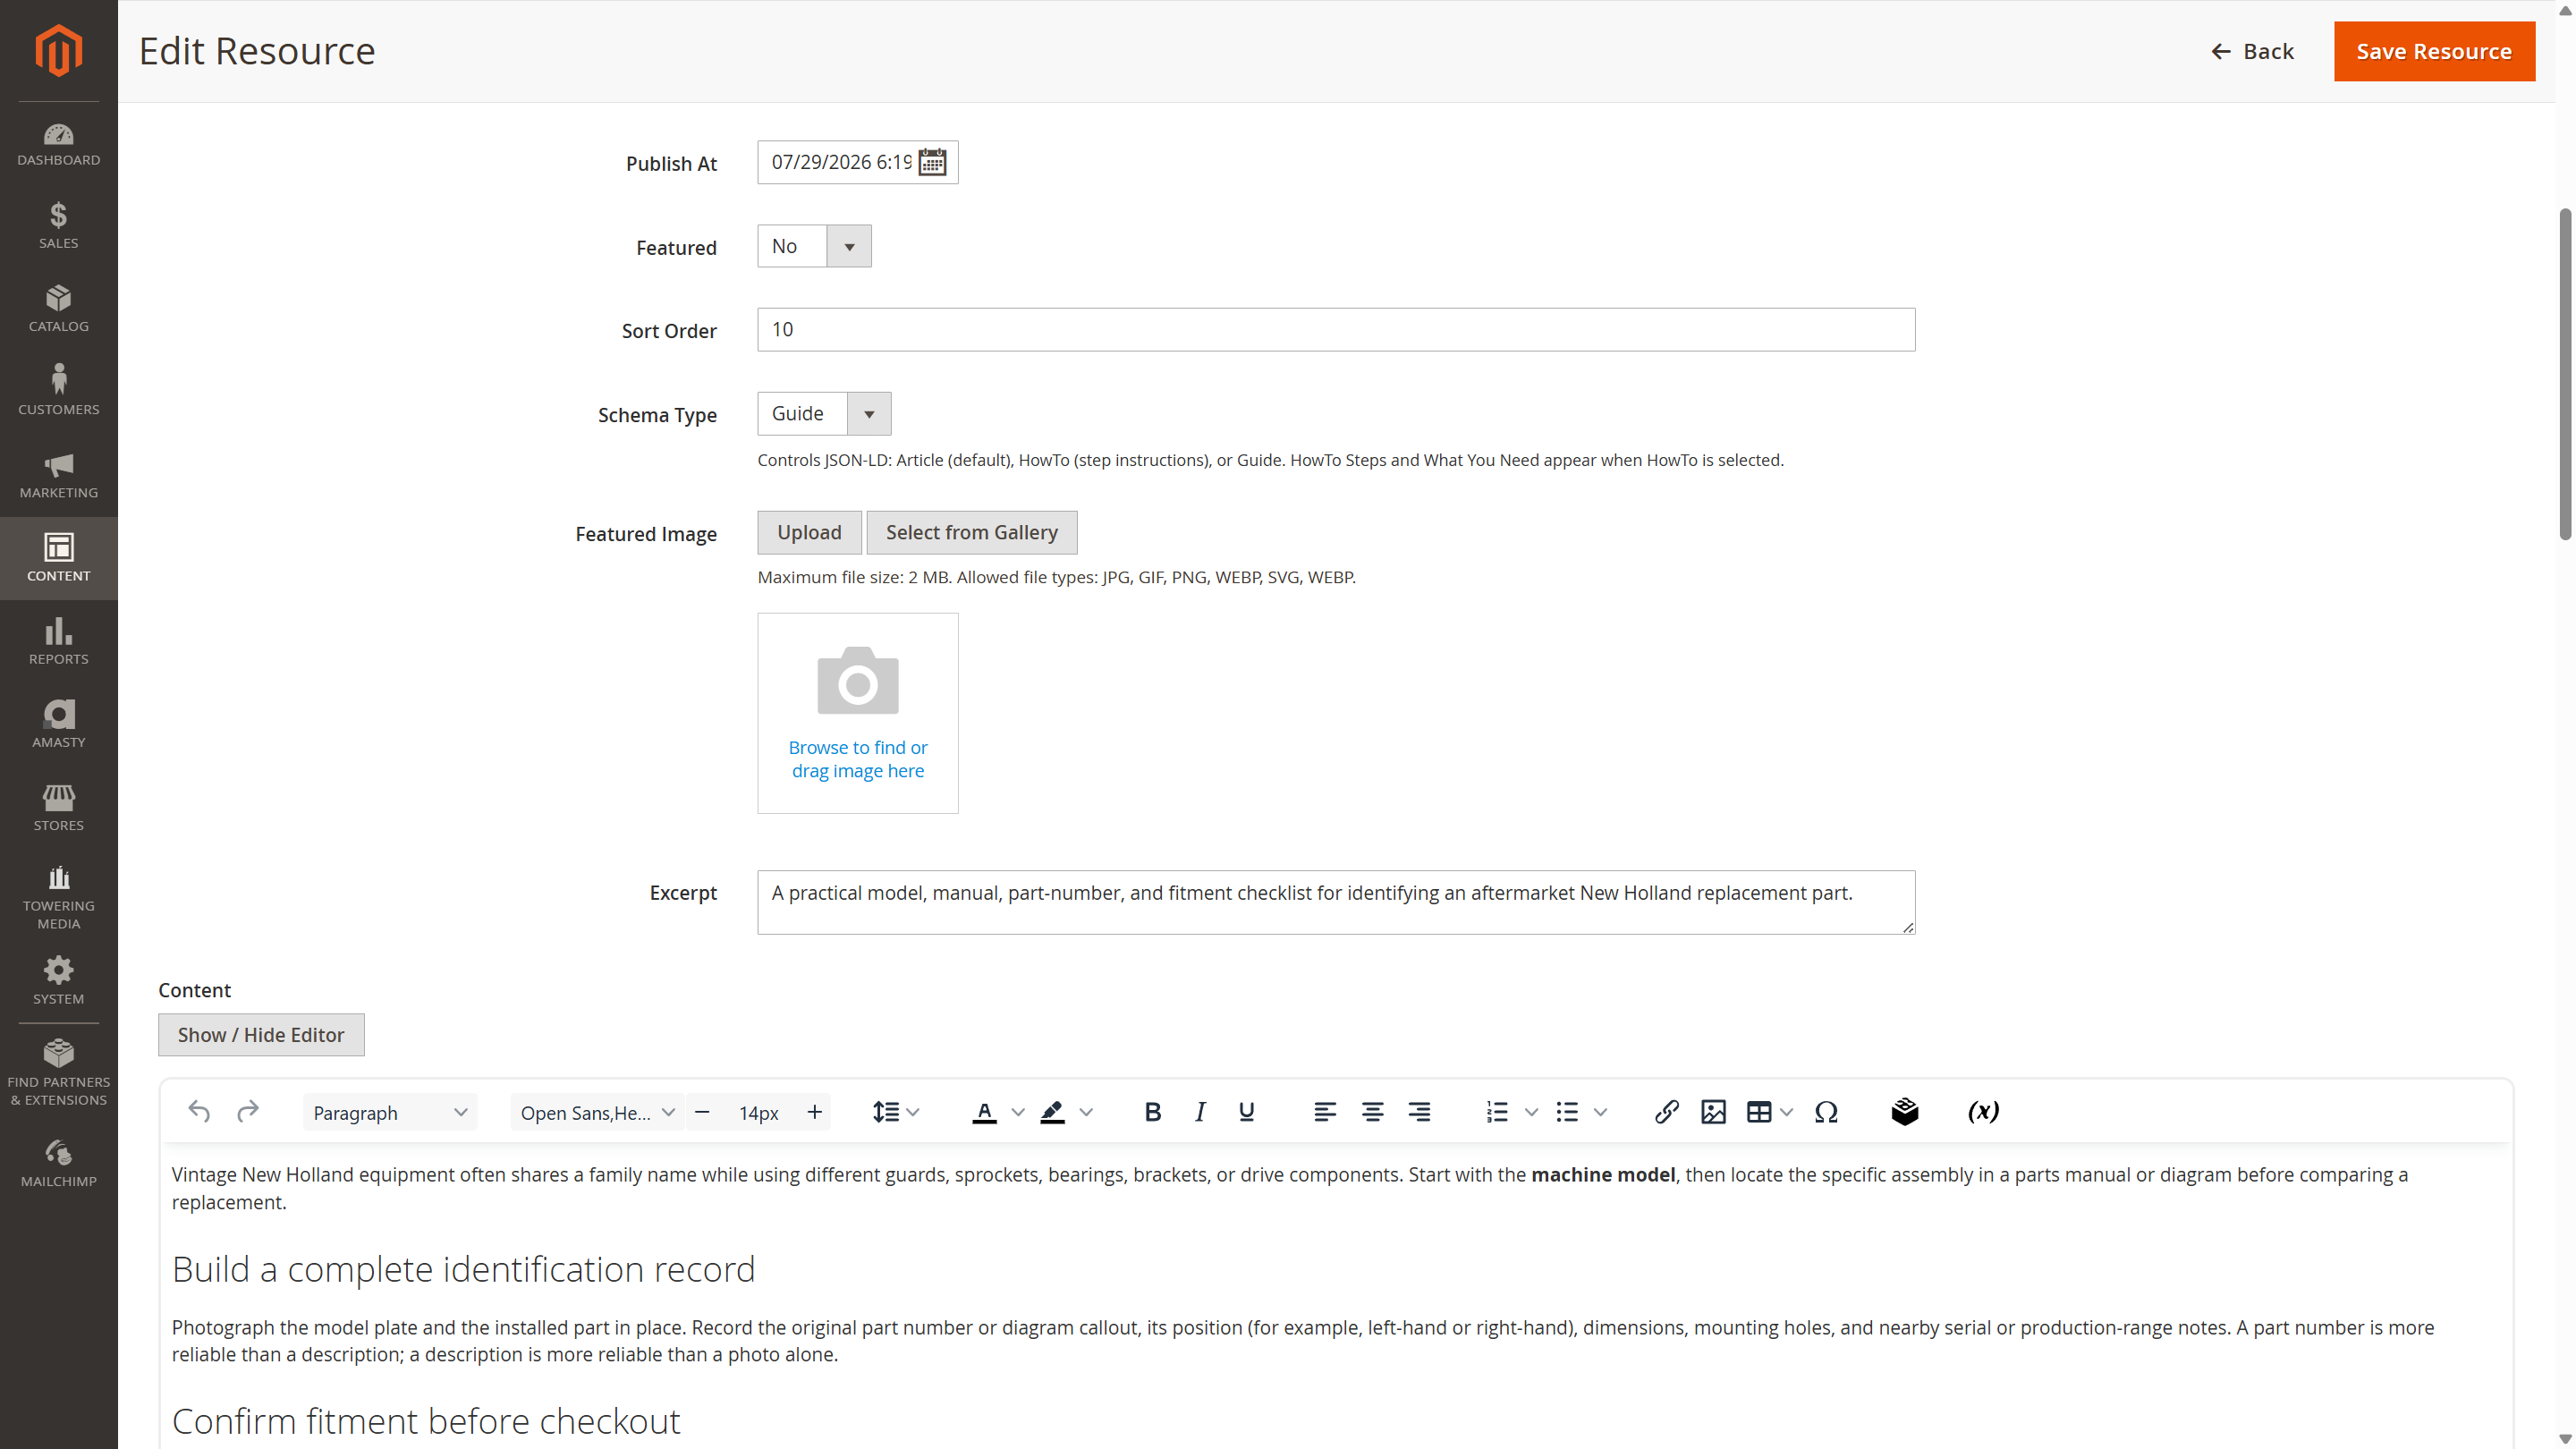The height and width of the screenshot is (1449, 2576).
Task: Open the Catalog sidebar menu
Action: pyautogui.click(x=58, y=310)
